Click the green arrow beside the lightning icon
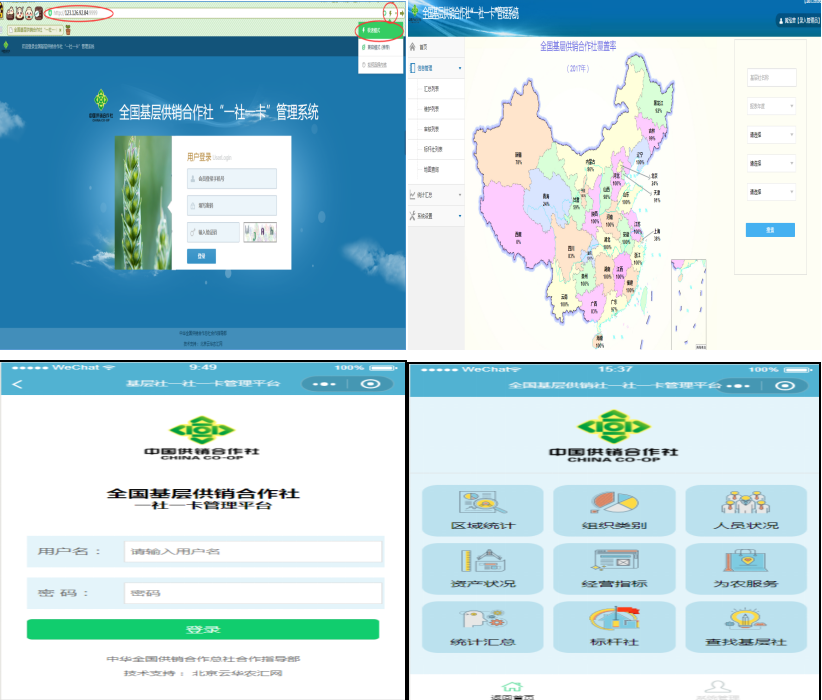The width and height of the screenshot is (822, 700). click(x=402, y=13)
